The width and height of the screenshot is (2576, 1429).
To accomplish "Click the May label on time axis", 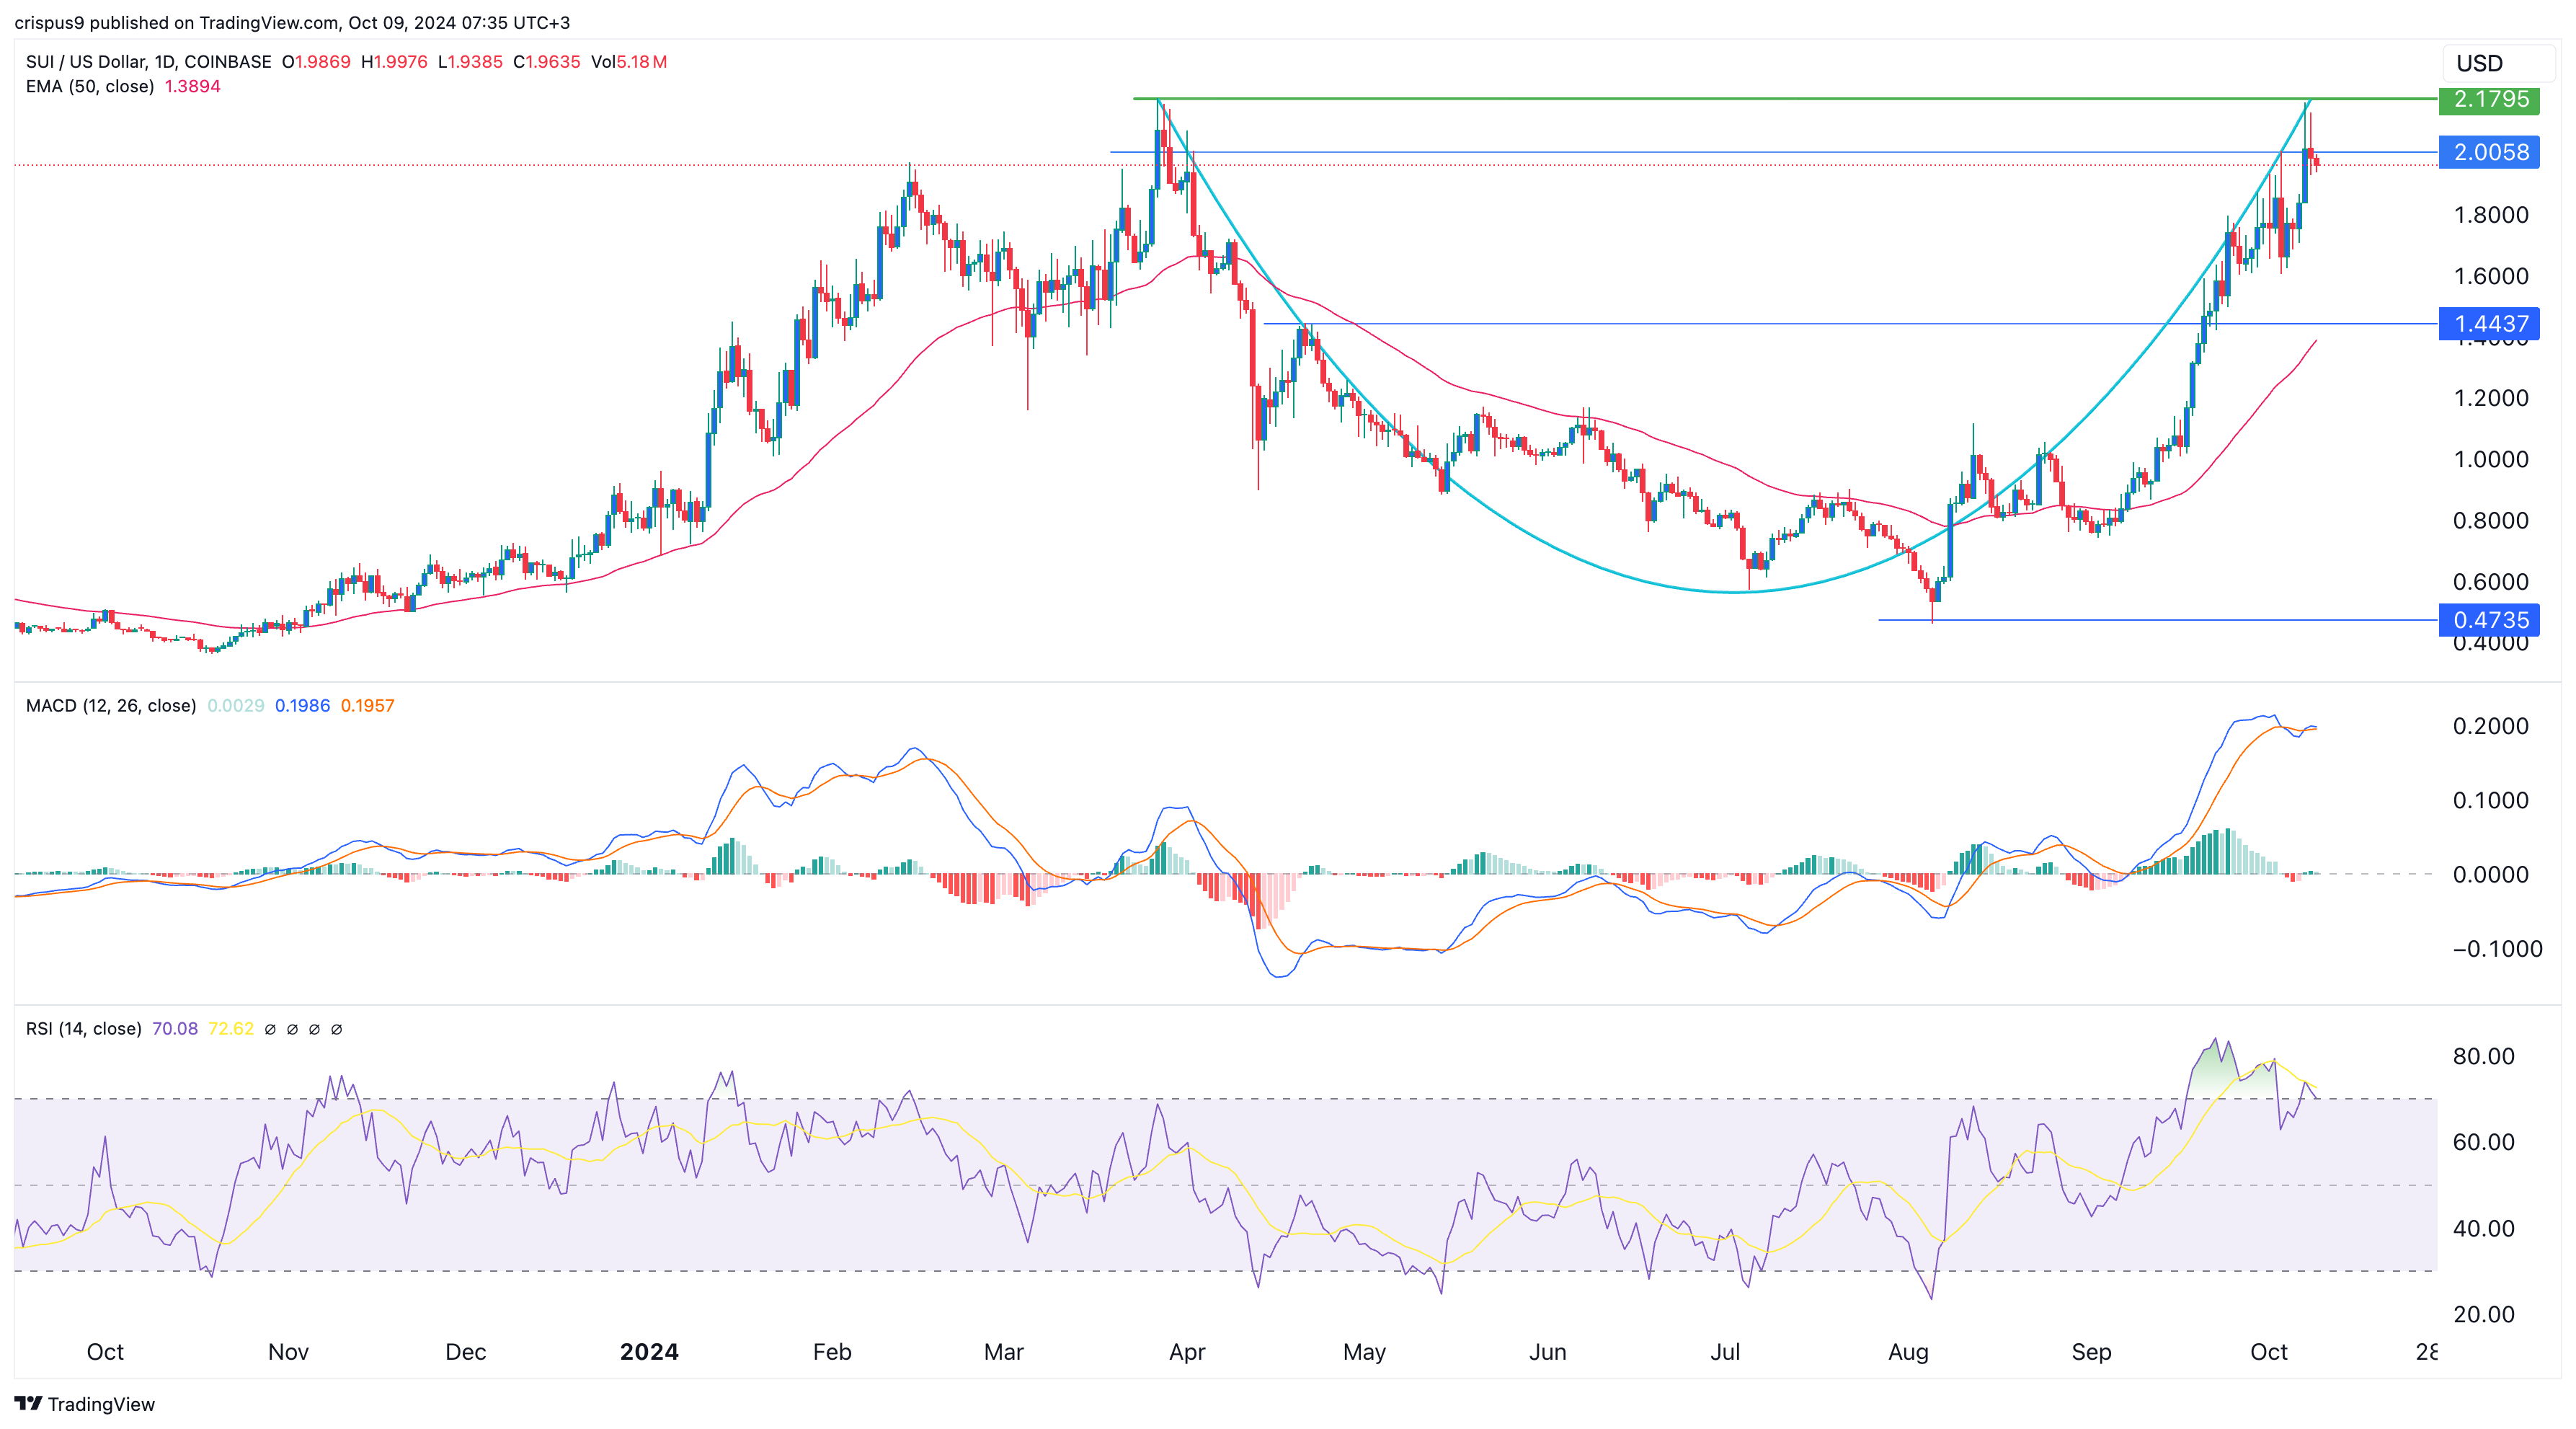I will coord(1364,1351).
